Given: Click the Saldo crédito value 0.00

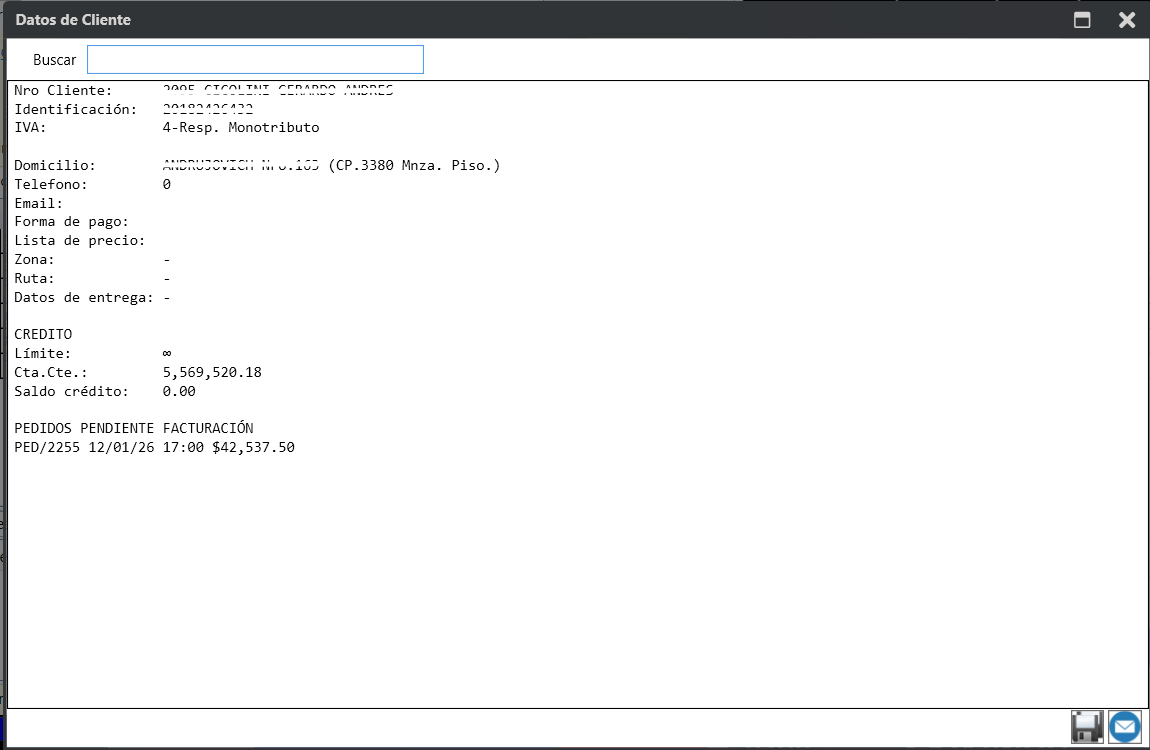Looking at the screenshot, I should (x=179, y=392).
